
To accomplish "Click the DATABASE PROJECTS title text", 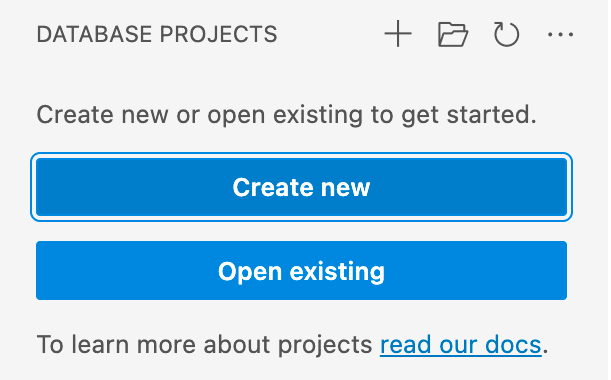I will [157, 34].
